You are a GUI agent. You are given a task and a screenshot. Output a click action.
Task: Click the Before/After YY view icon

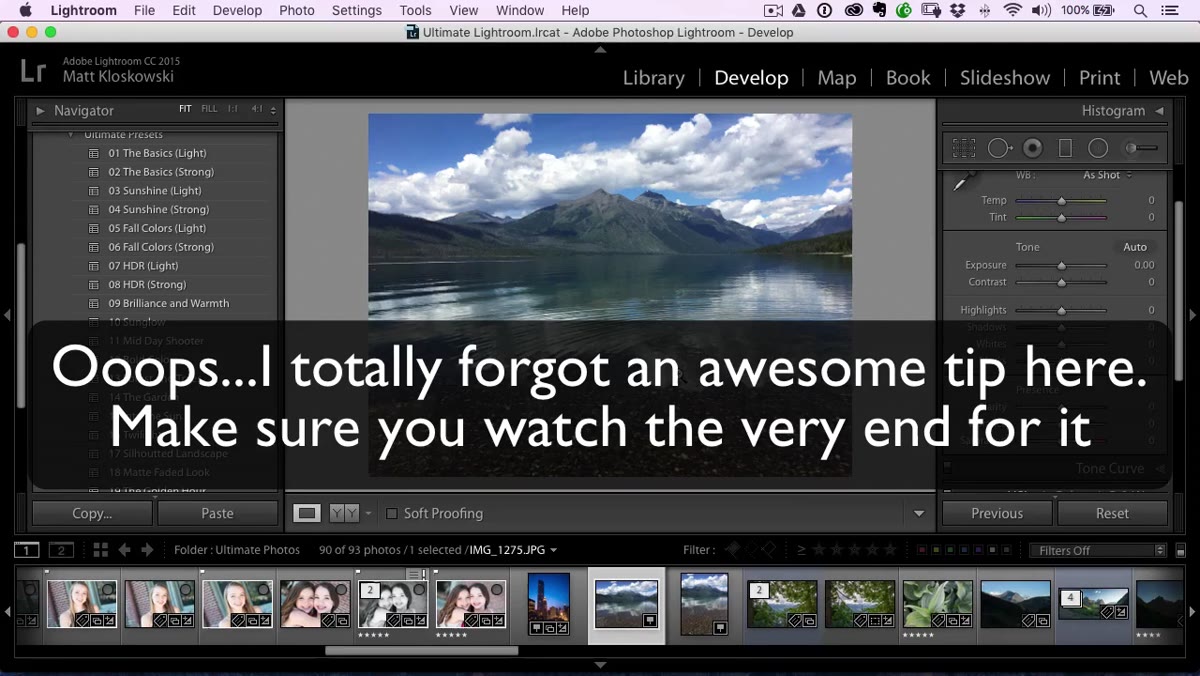tap(344, 513)
